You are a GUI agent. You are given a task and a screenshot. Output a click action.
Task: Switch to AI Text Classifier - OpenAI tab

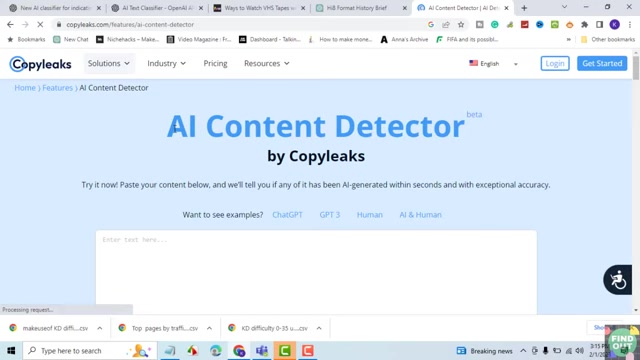click(157, 8)
